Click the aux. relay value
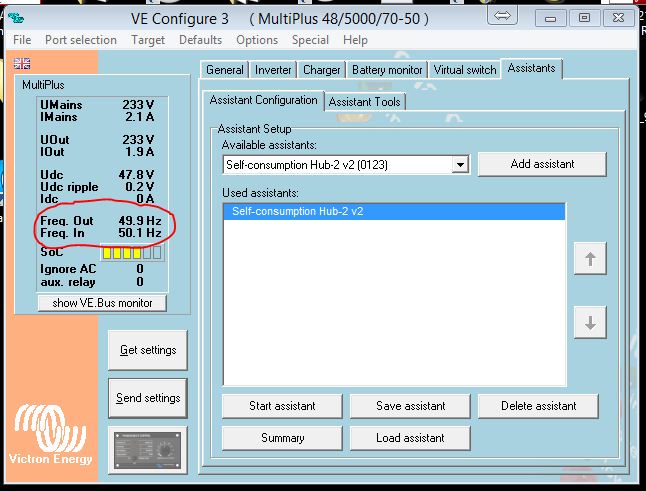The width and height of the screenshot is (646, 491). tap(140, 282)
